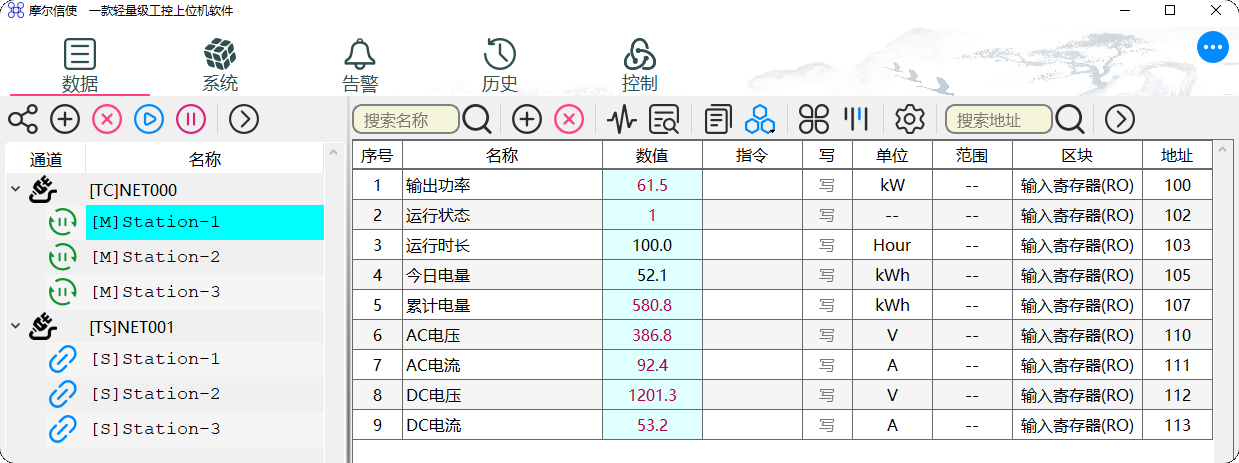This screenshot has height=463, width=1239.
Task: Select [M]Station-2 device
Action: (x=205, y=257)
